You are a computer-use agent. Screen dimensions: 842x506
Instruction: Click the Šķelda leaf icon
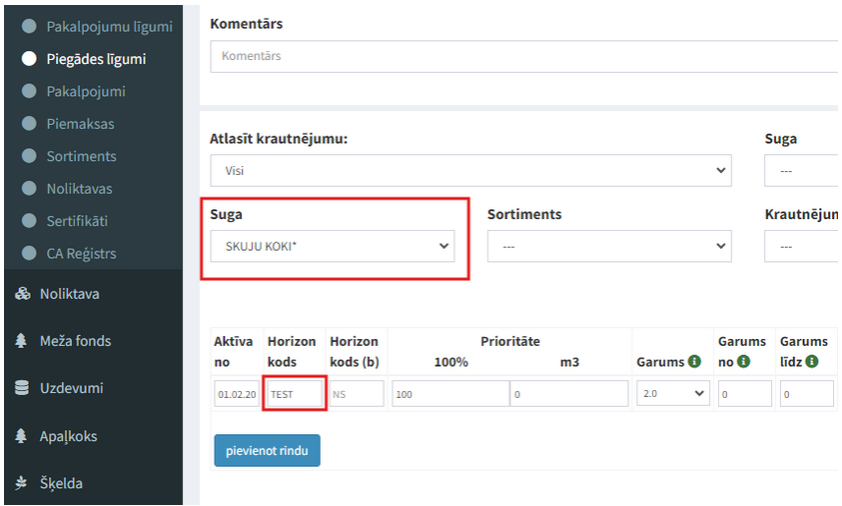(22, 483)
